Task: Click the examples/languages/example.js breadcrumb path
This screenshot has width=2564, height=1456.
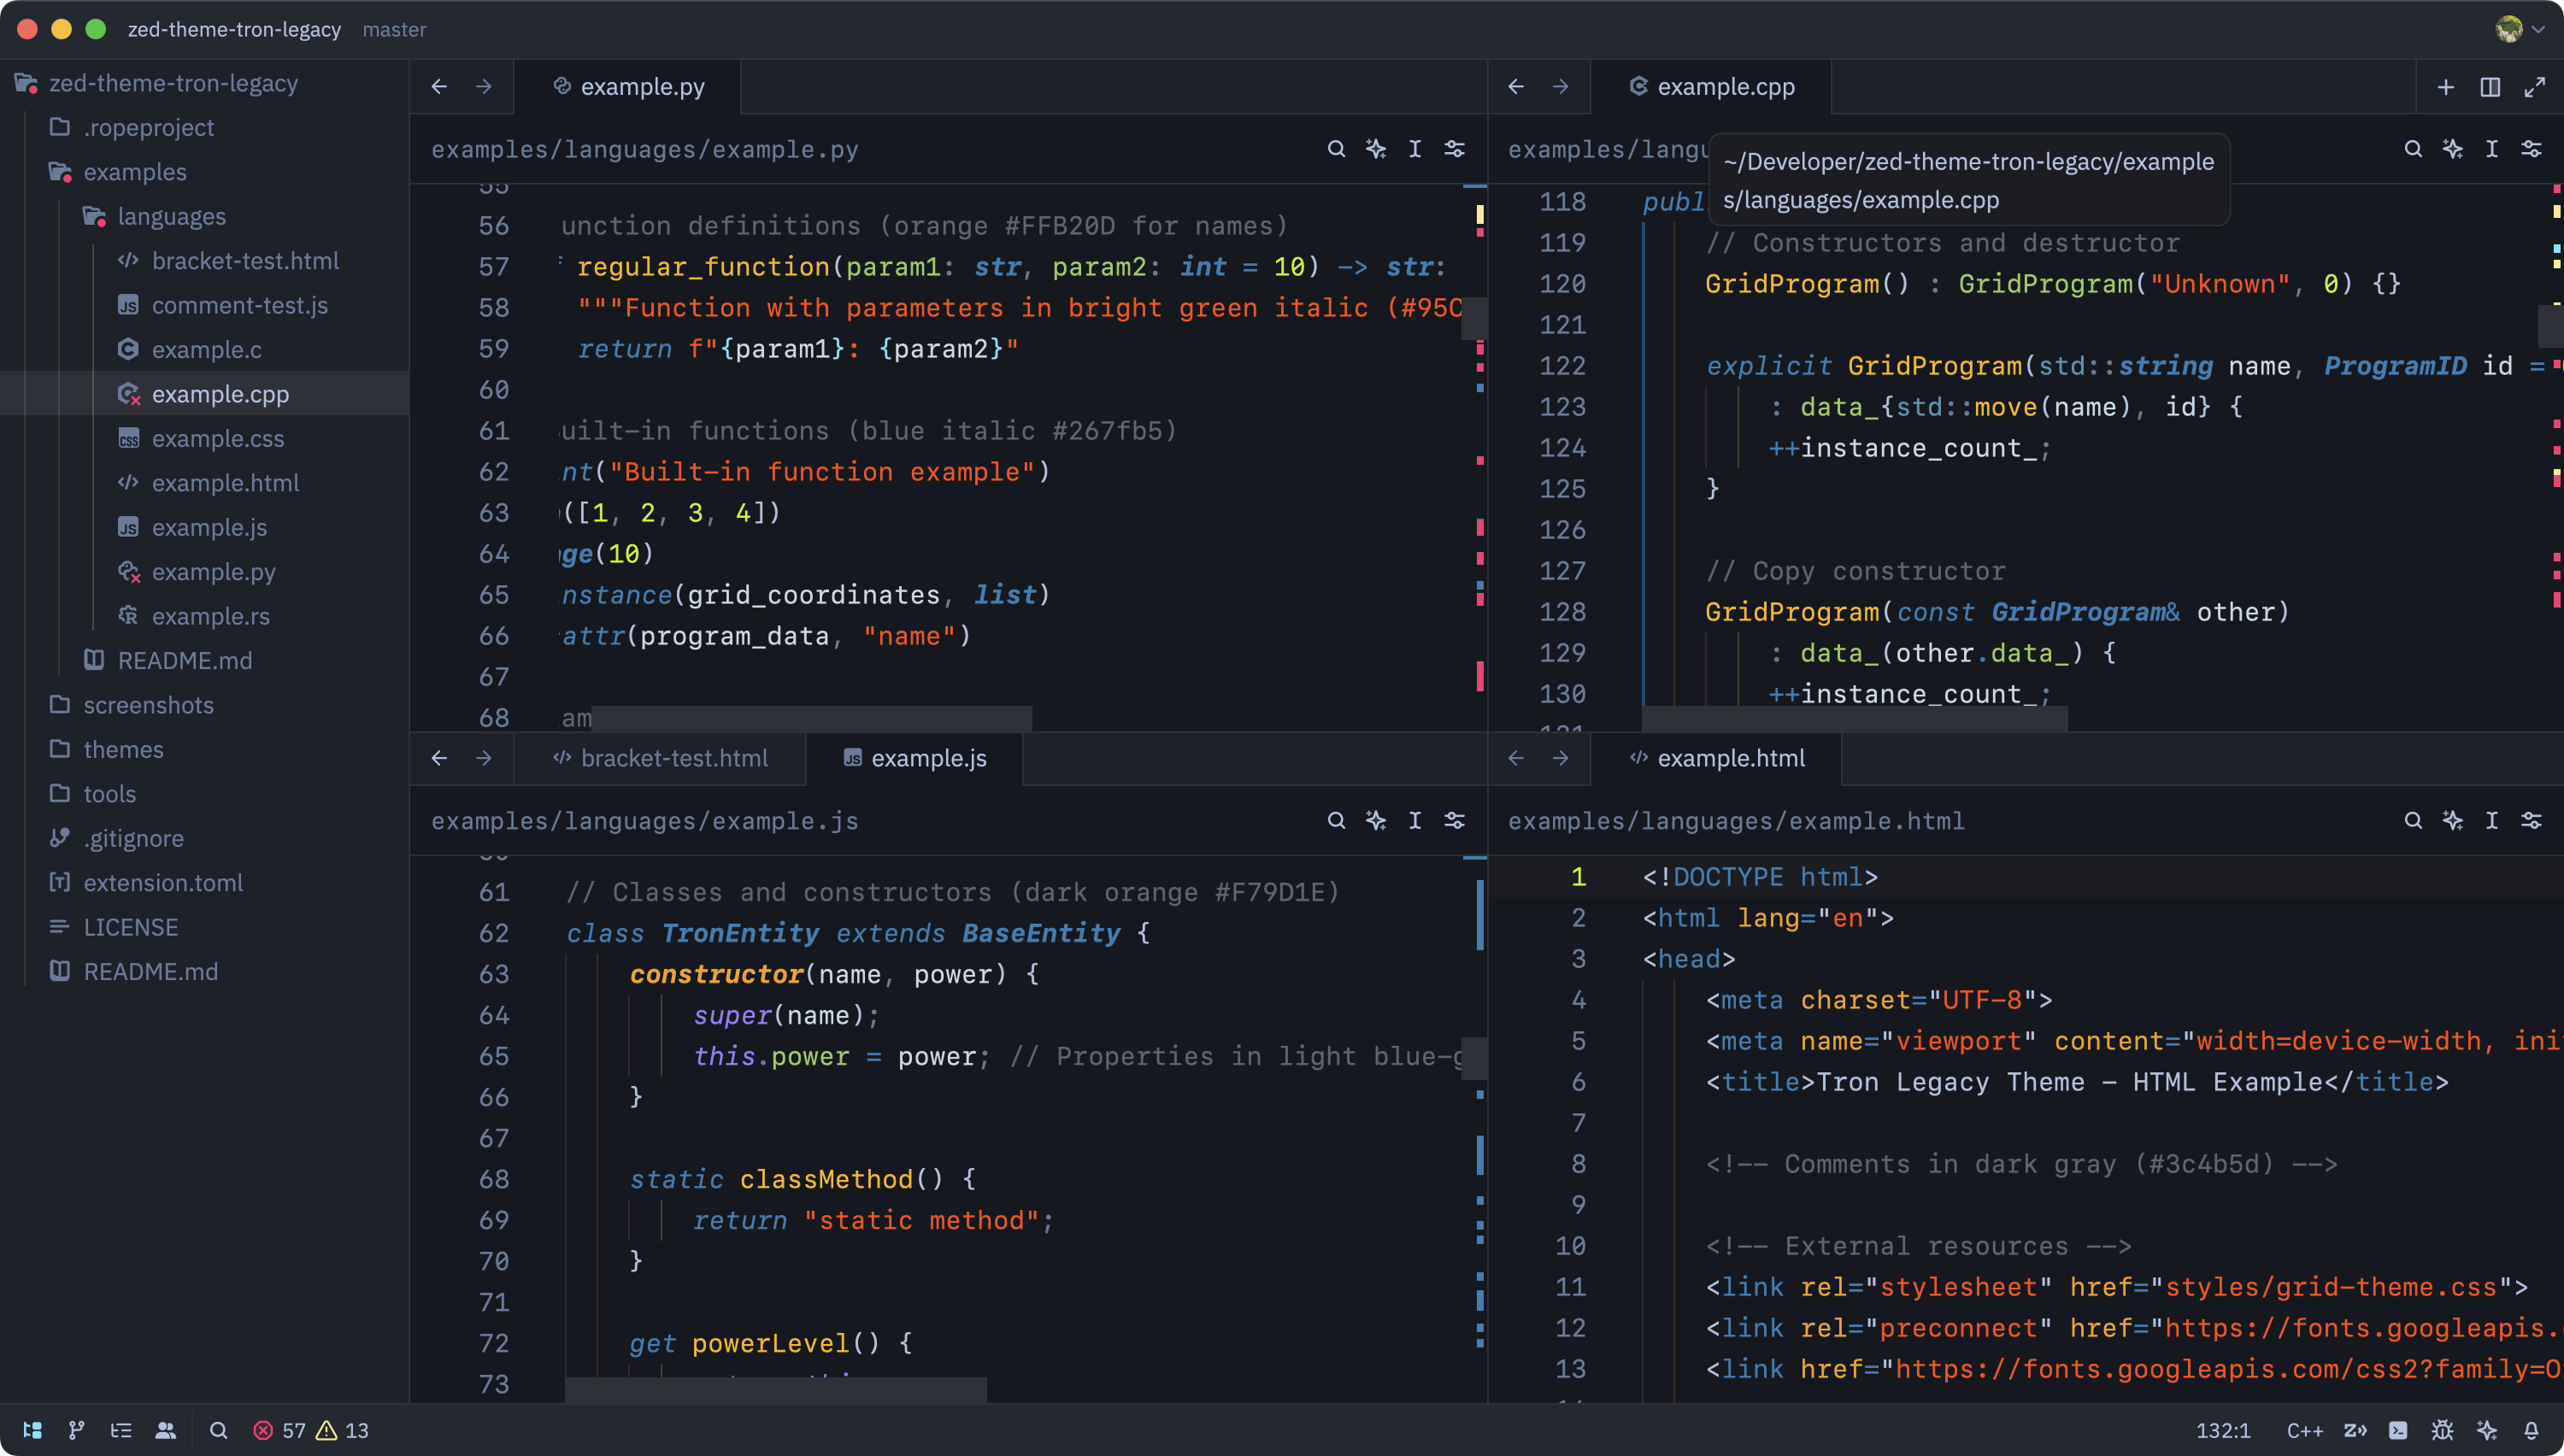Action: (x=644, y=821)
